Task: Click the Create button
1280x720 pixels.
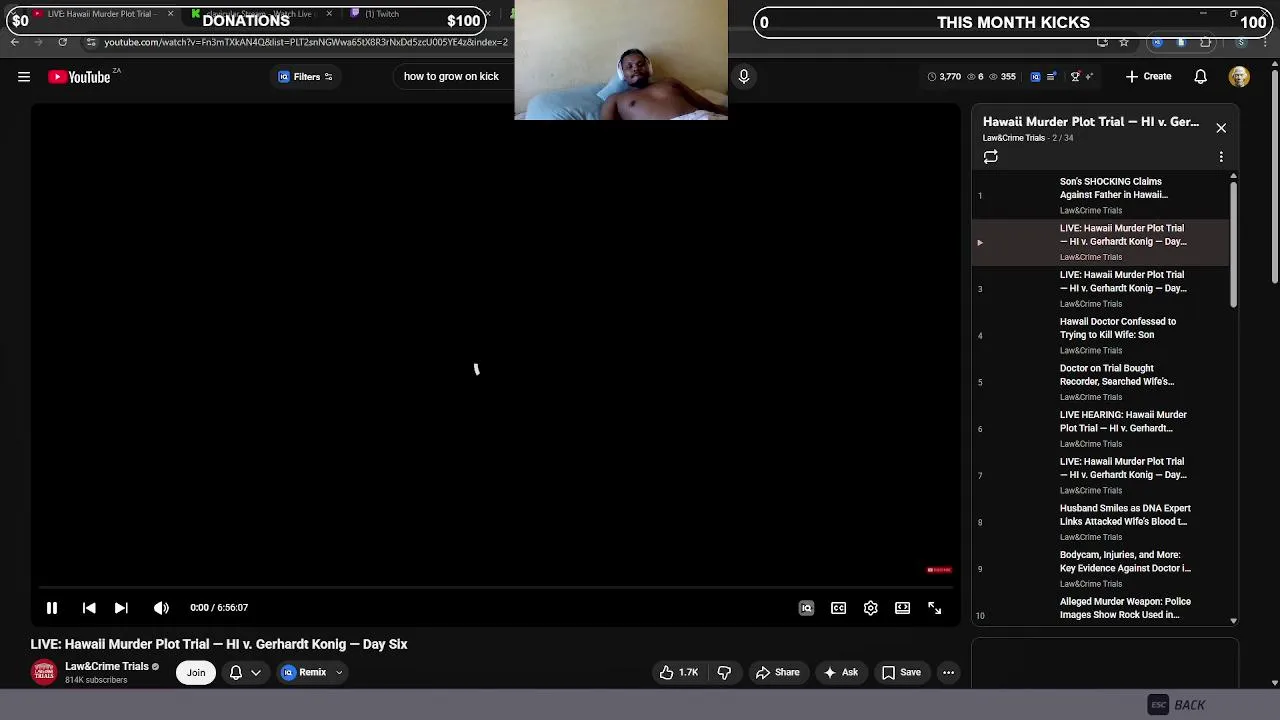Action: (x=1148, y=77)
